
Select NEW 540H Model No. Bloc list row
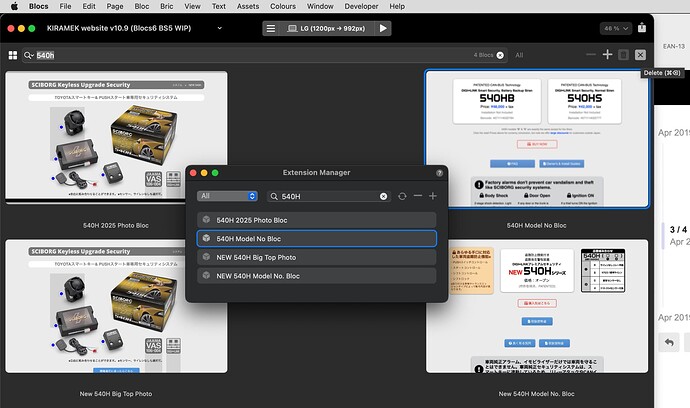click(317, 276)
